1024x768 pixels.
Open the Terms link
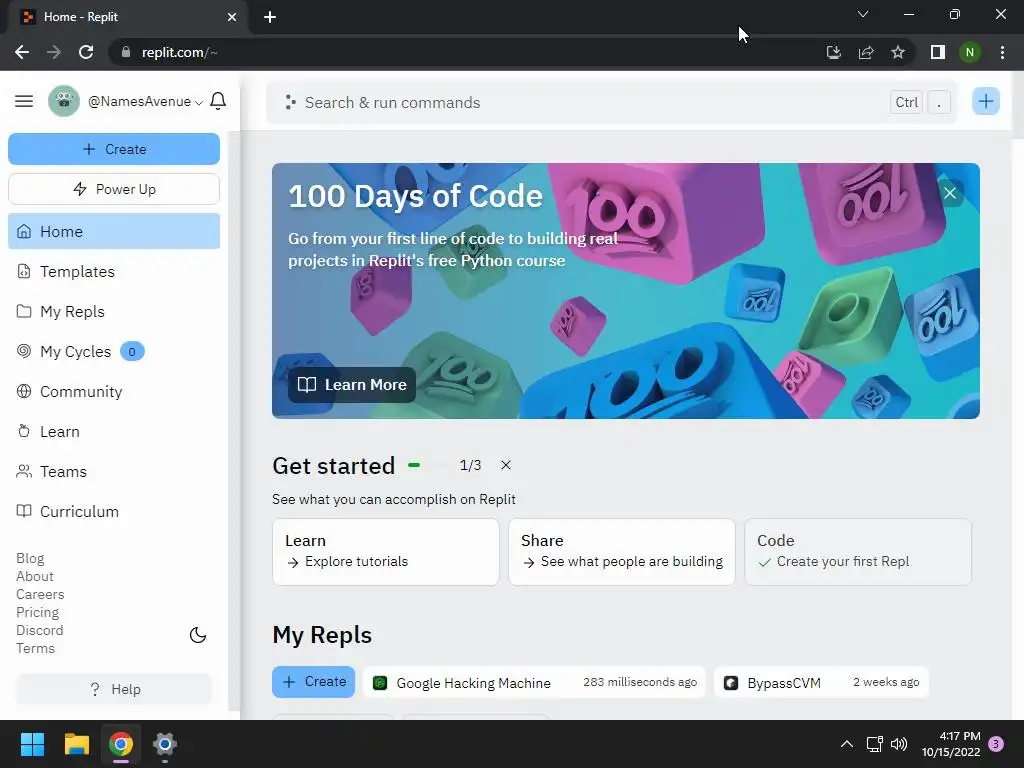(x=35, y=648)
